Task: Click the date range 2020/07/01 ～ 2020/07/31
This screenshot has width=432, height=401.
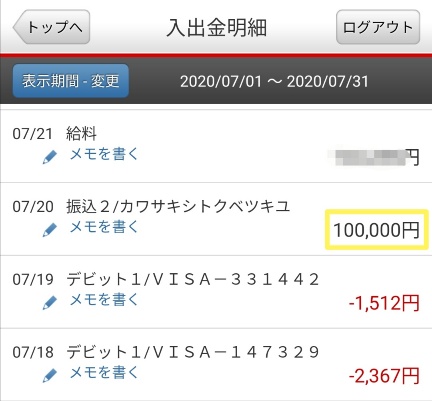Action: (x=274, y=81)
